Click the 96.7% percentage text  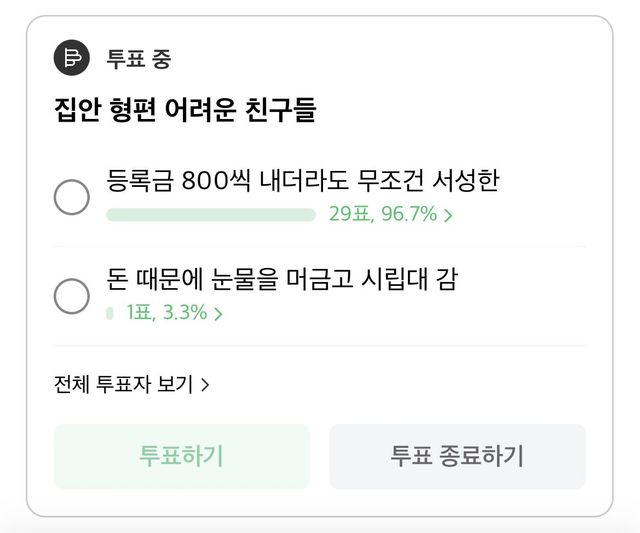[410, 214]
